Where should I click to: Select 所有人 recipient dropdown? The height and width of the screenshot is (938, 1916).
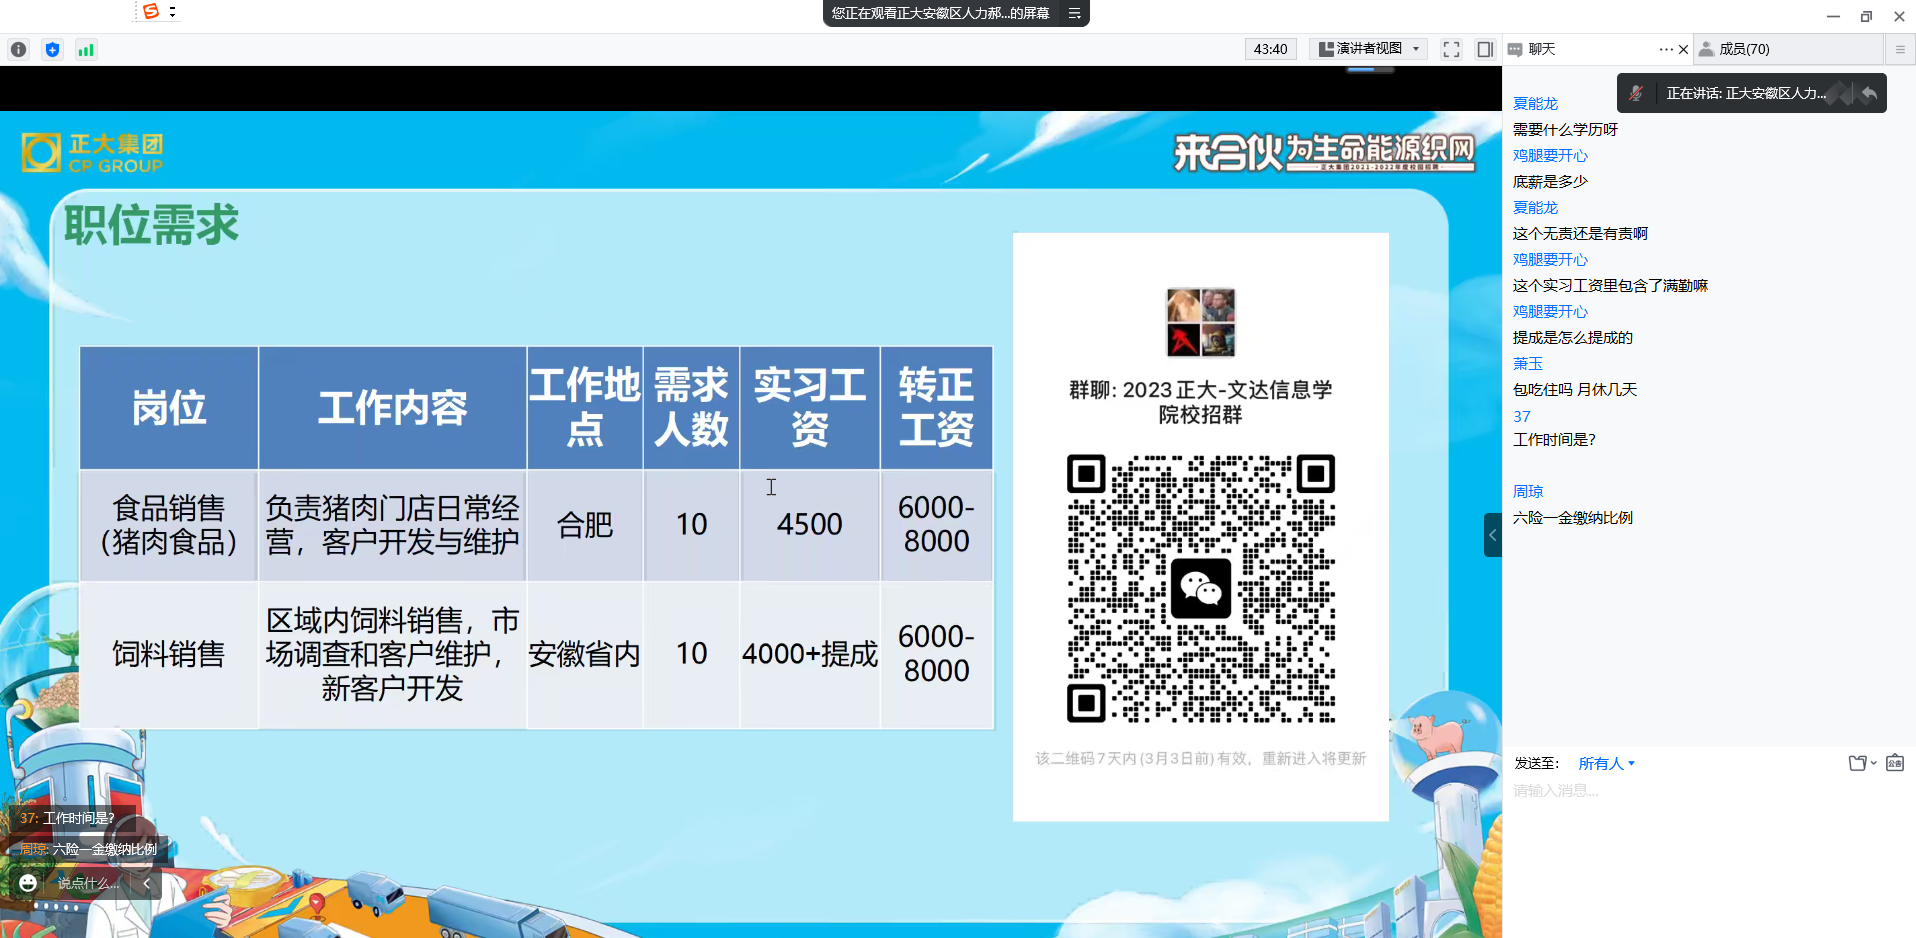click(1606, 763)
